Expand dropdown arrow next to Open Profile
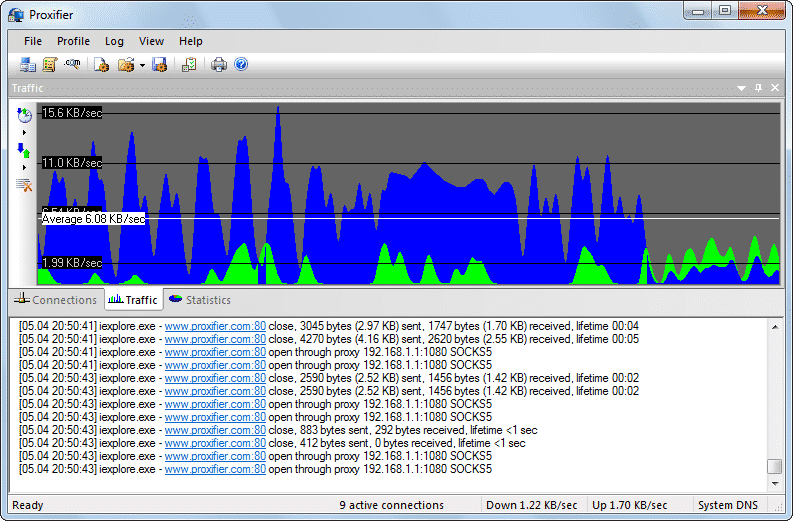 (142, 65)
